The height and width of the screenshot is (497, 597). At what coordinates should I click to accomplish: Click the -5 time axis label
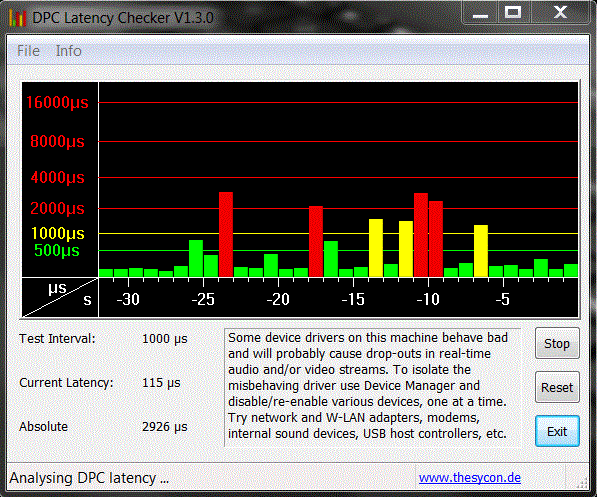[x=503, y=299]
